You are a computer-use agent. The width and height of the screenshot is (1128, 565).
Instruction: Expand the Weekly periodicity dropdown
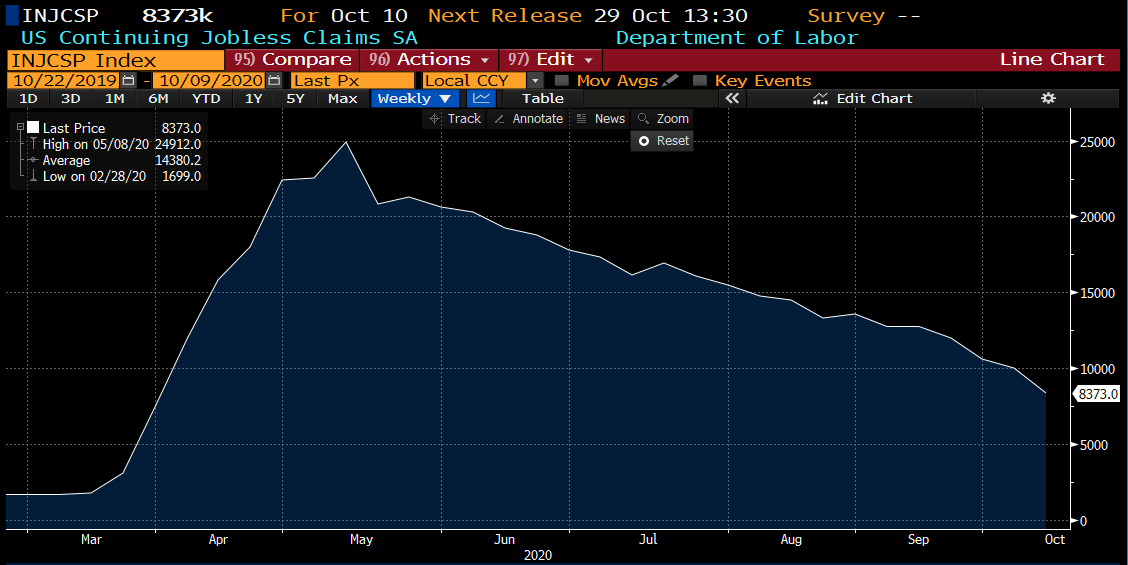(414, 99)
